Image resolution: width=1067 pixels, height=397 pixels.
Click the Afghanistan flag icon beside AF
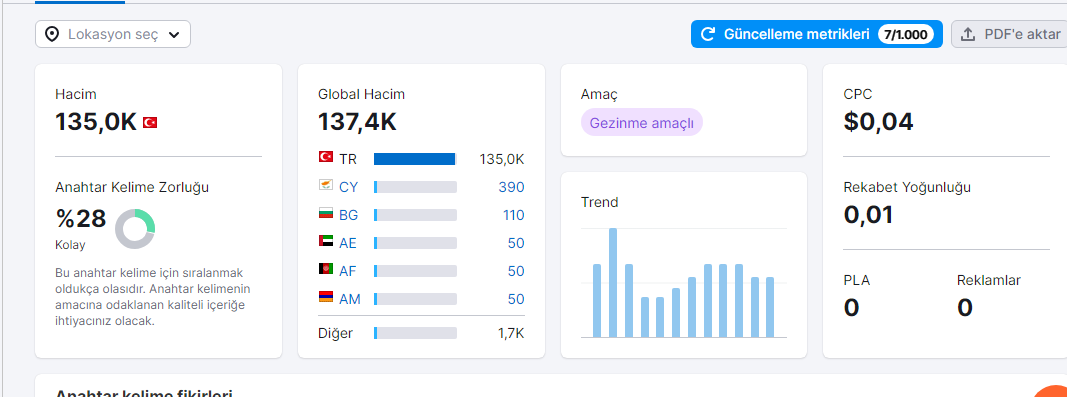tap(325, 269)
